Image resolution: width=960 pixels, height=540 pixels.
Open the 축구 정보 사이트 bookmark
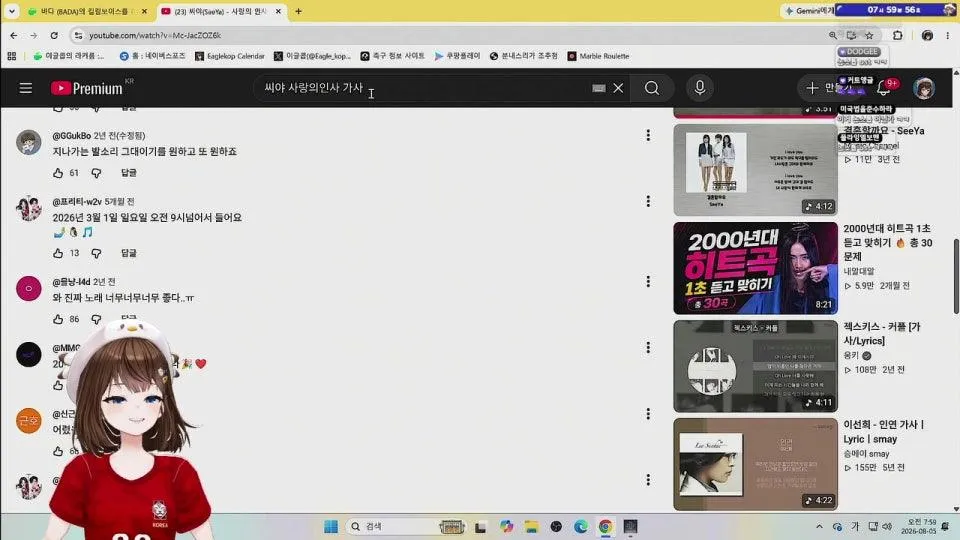tap(392, 56)
